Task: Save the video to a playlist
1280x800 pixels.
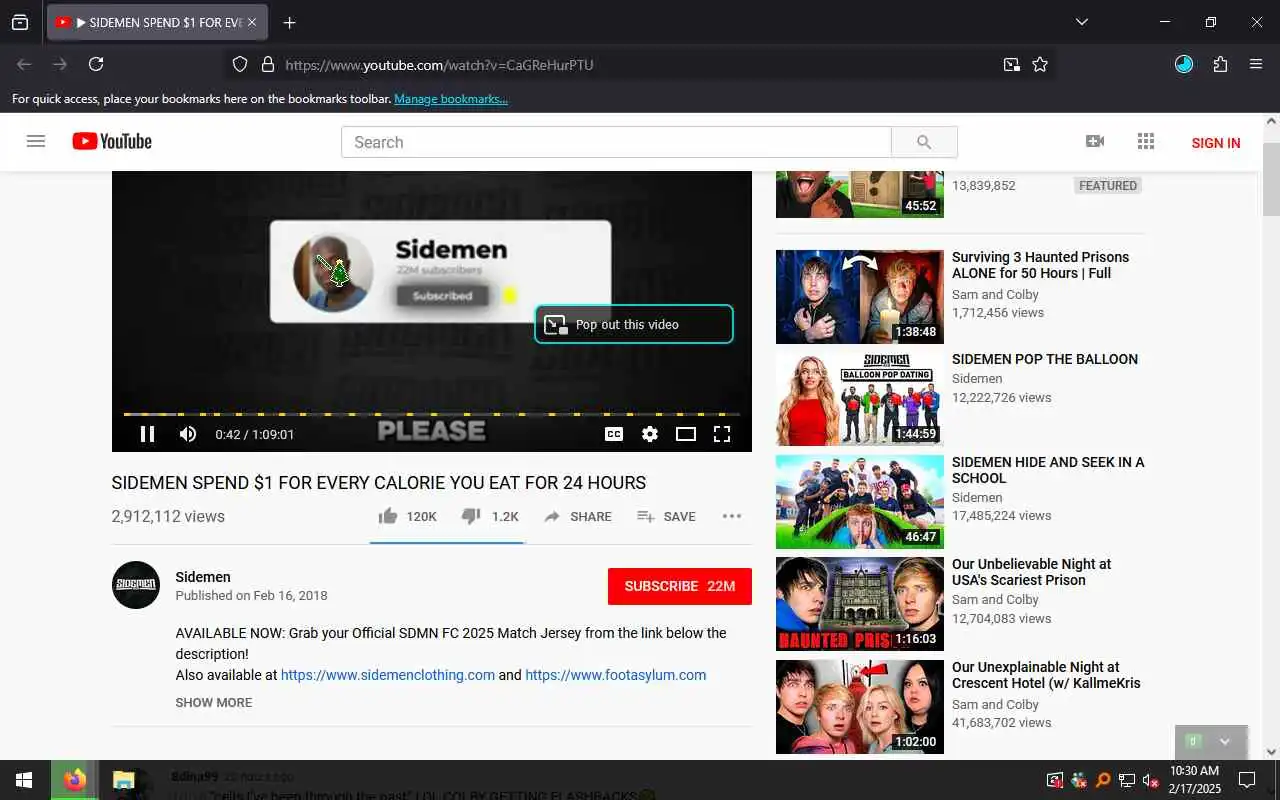Action: tap(666, 516)
